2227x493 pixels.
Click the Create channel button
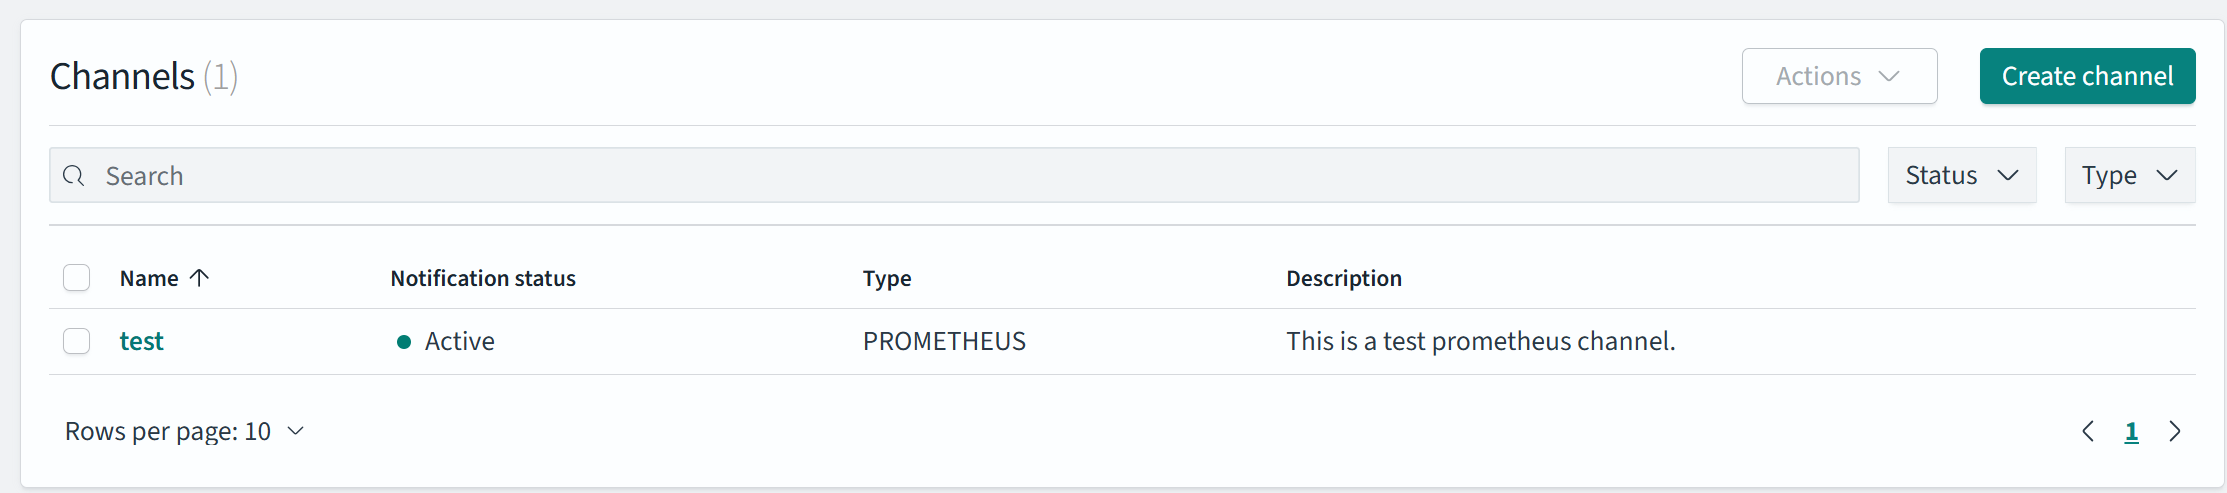pos(2088,76)
